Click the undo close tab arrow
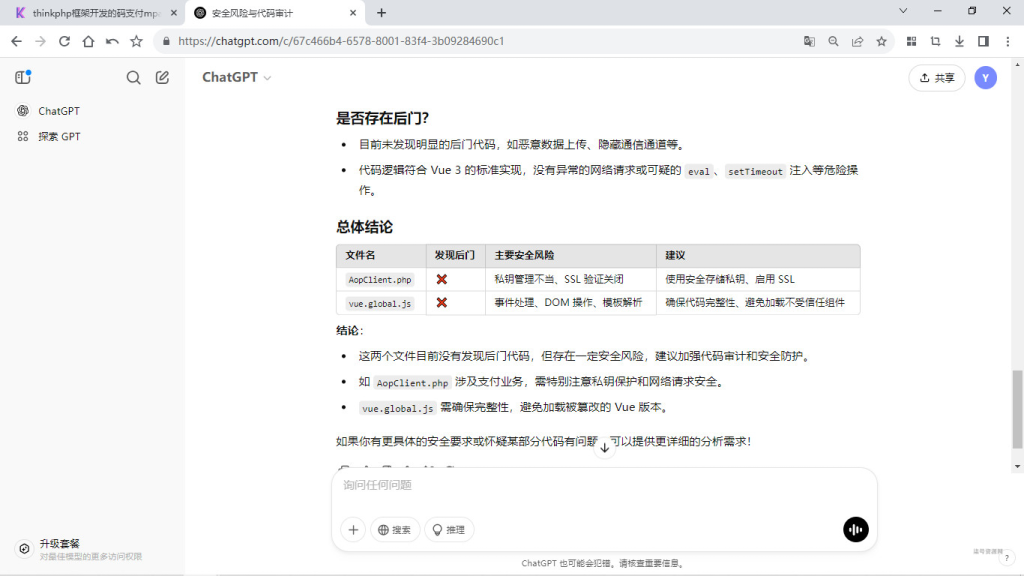 [112, 41]
